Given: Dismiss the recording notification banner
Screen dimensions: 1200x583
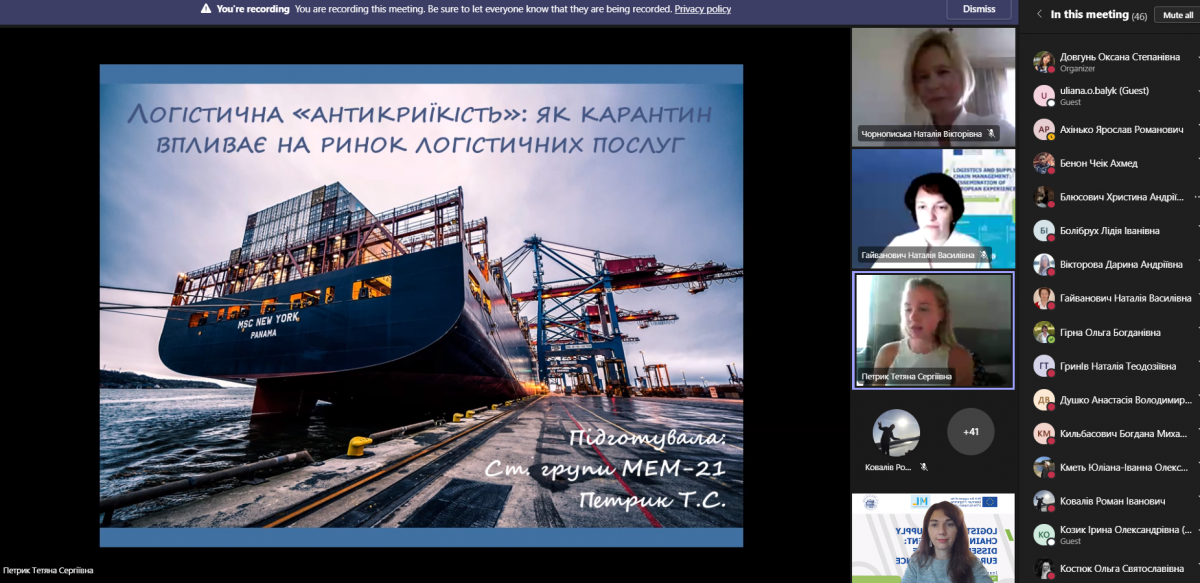Looking at the screenshot, I should 979,9.
